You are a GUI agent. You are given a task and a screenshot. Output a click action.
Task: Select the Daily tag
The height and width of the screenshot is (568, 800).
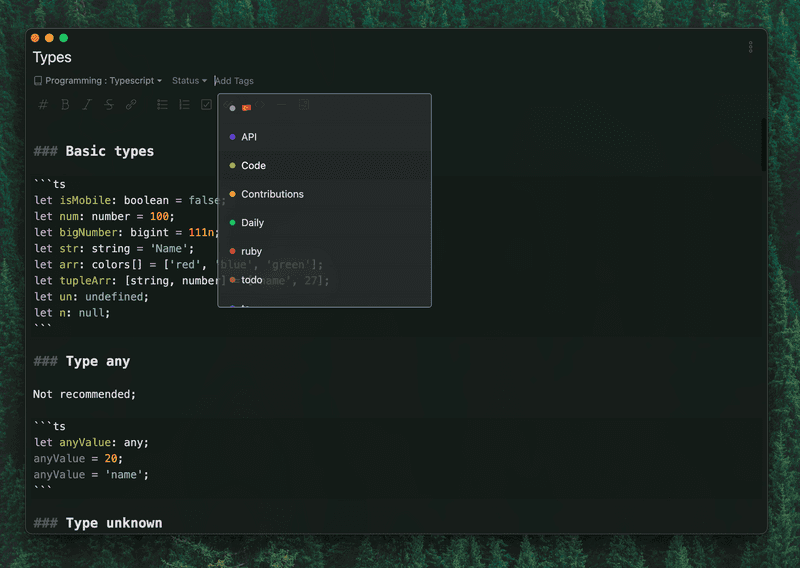(253, 223)
